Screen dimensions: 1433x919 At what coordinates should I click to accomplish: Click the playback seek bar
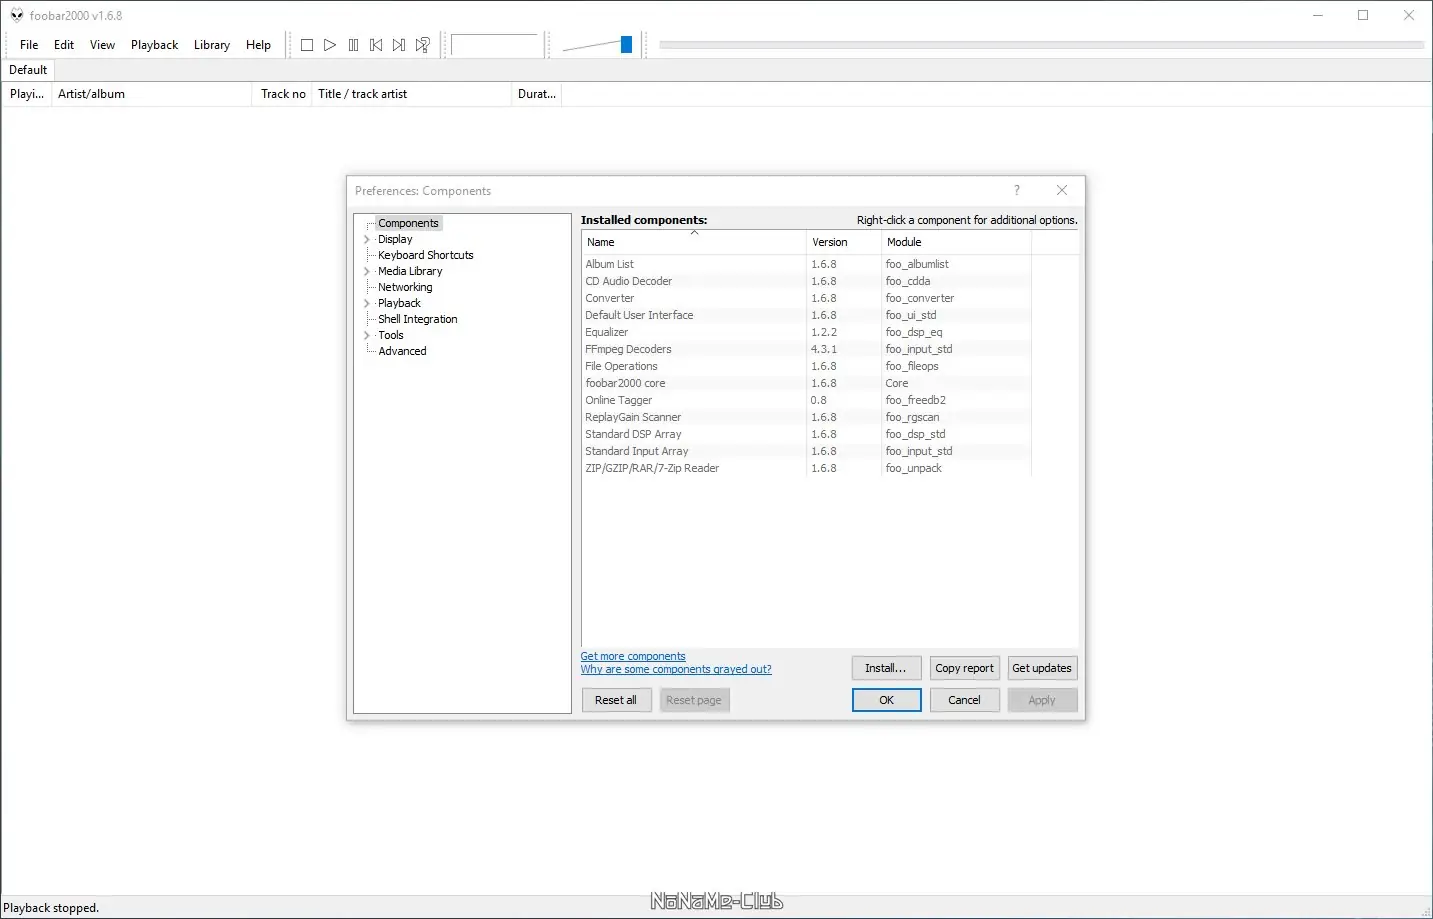pyautogui.click(x=1041, y=45)
